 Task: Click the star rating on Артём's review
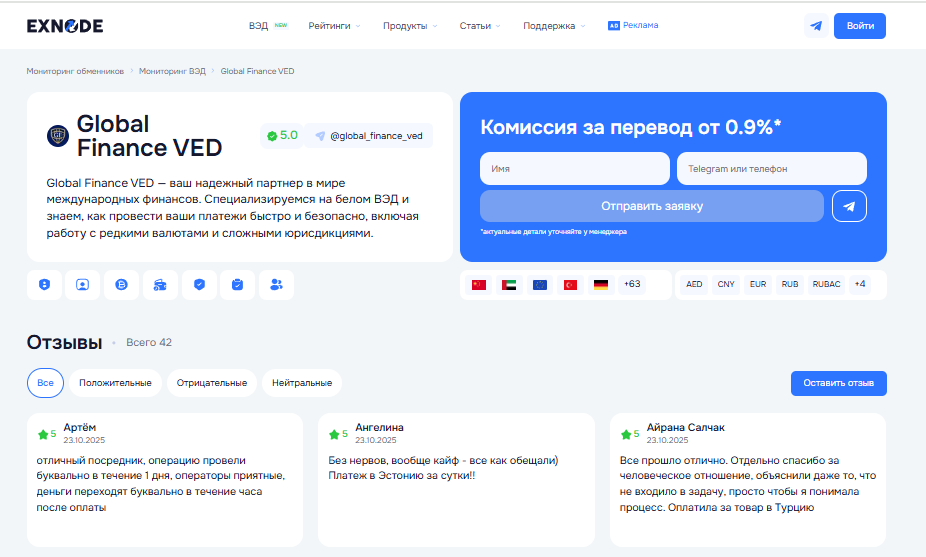pos(47,434)
